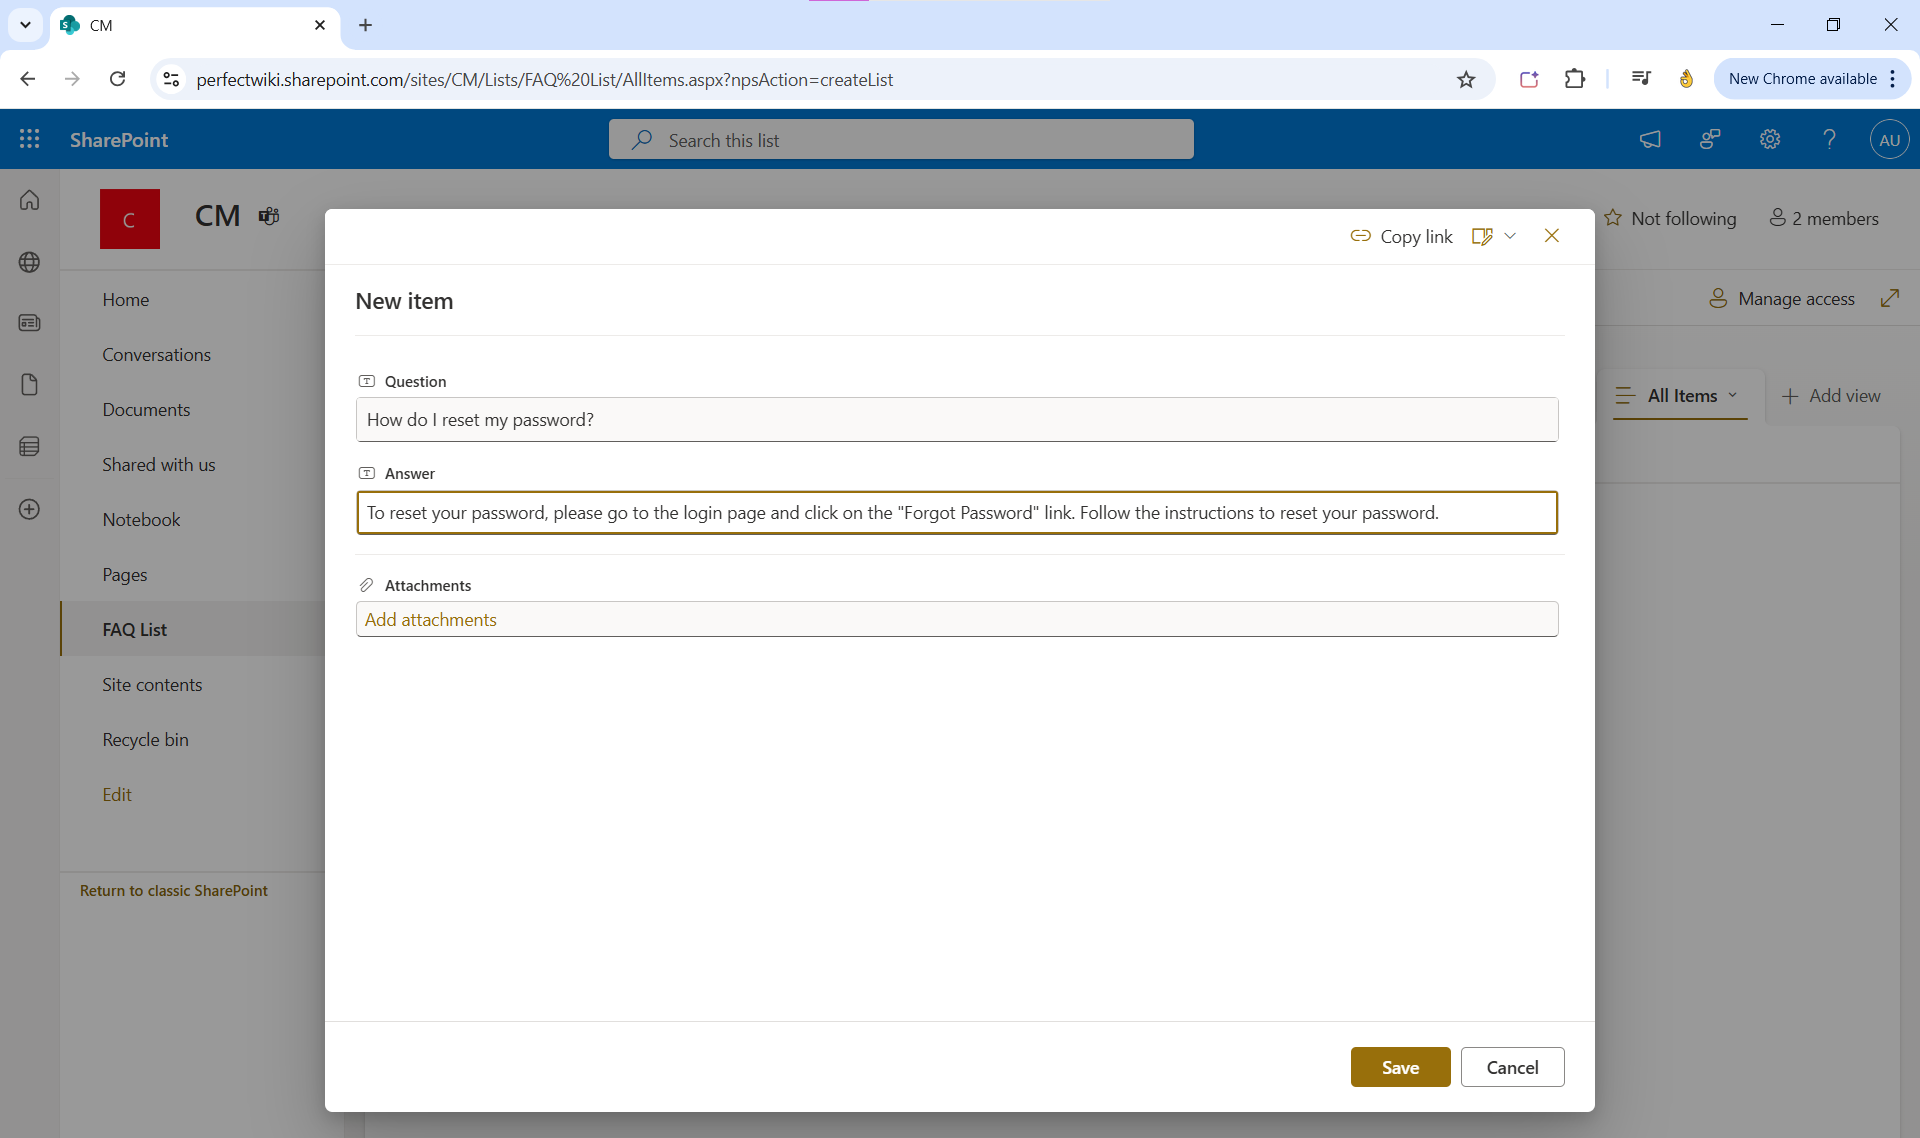The image size is (1920, 1138).
Task: Select the globe icon in the left rail
Action: 29,262
